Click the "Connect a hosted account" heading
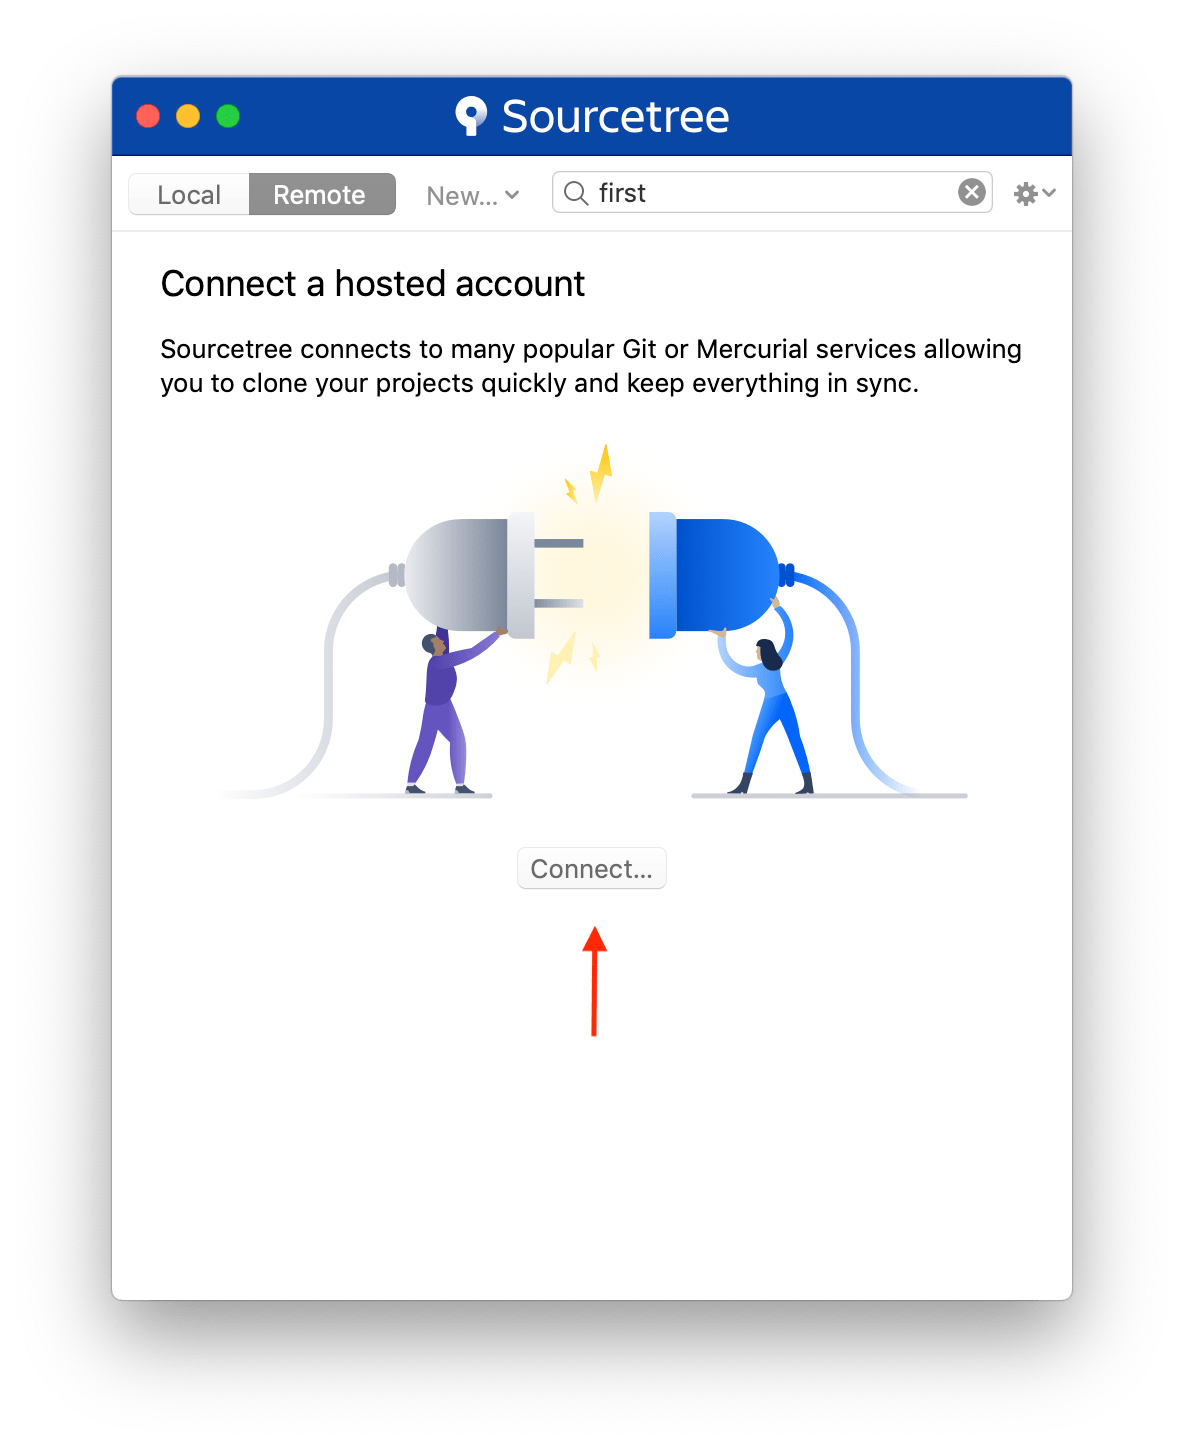 pyautogui.click(x=373, y=284)
